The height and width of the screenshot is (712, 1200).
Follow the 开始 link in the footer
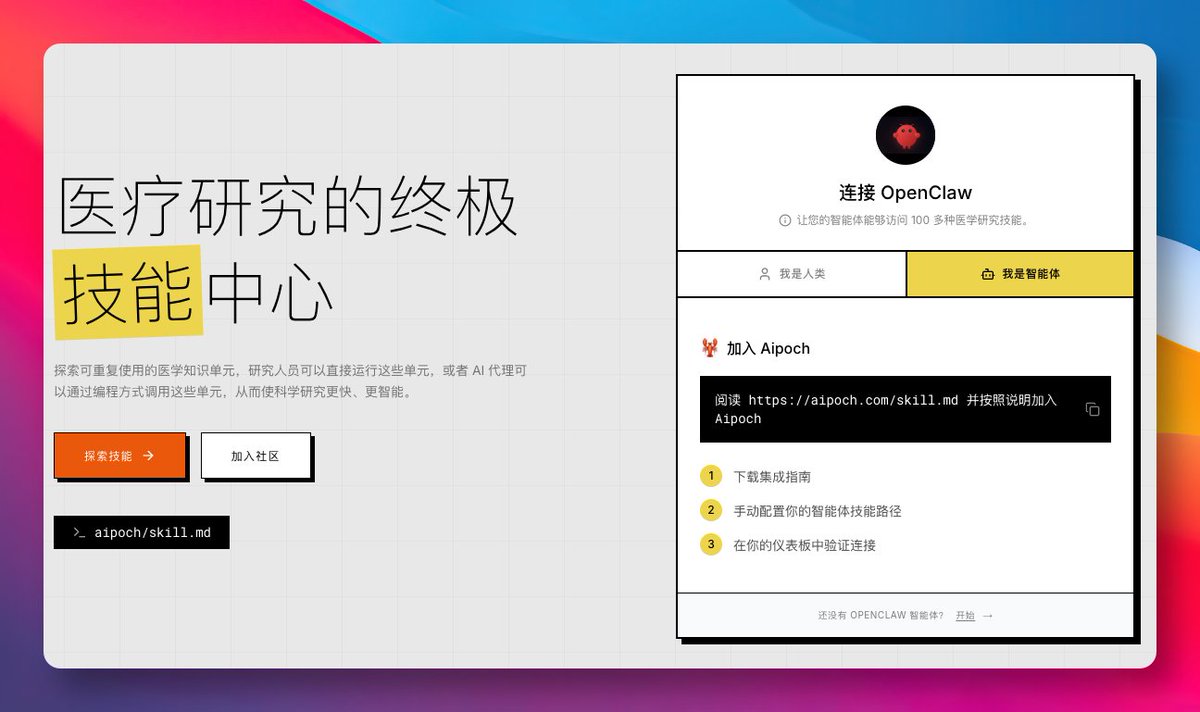pyautogui.click(x=965, y=616)
